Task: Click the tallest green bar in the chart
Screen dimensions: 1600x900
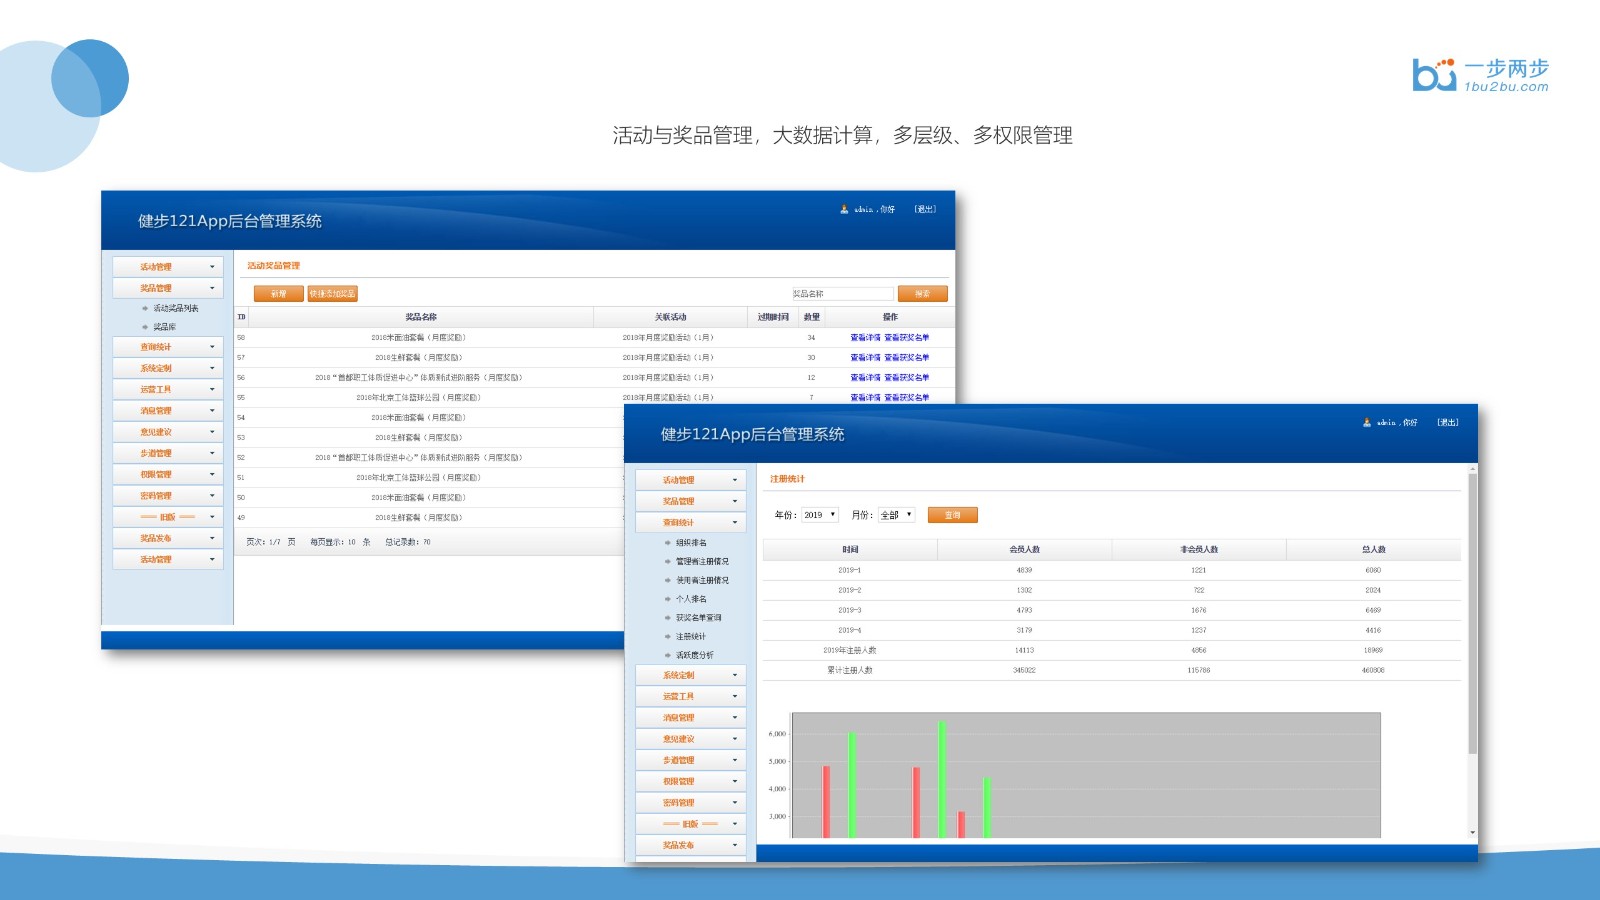Action: point(942,779)
